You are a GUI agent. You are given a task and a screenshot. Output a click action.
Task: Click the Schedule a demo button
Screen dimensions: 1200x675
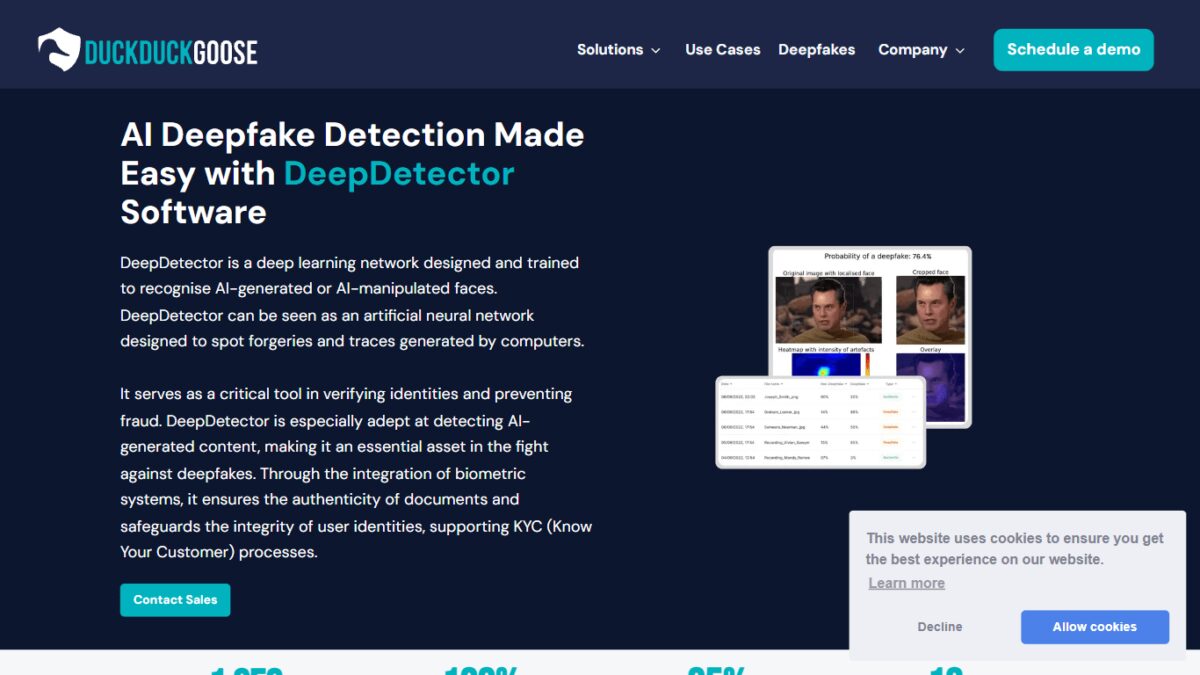1073,49
